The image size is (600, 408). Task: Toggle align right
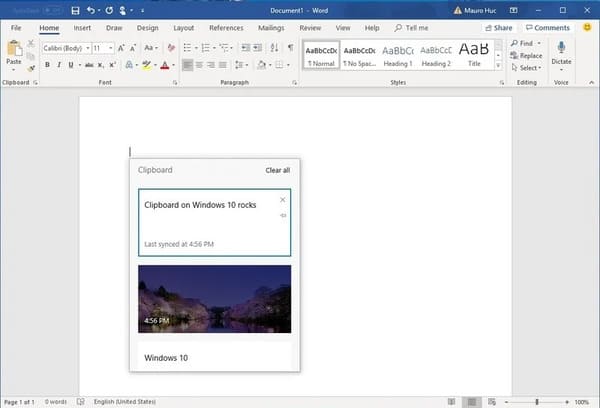(x=211, y=65)
